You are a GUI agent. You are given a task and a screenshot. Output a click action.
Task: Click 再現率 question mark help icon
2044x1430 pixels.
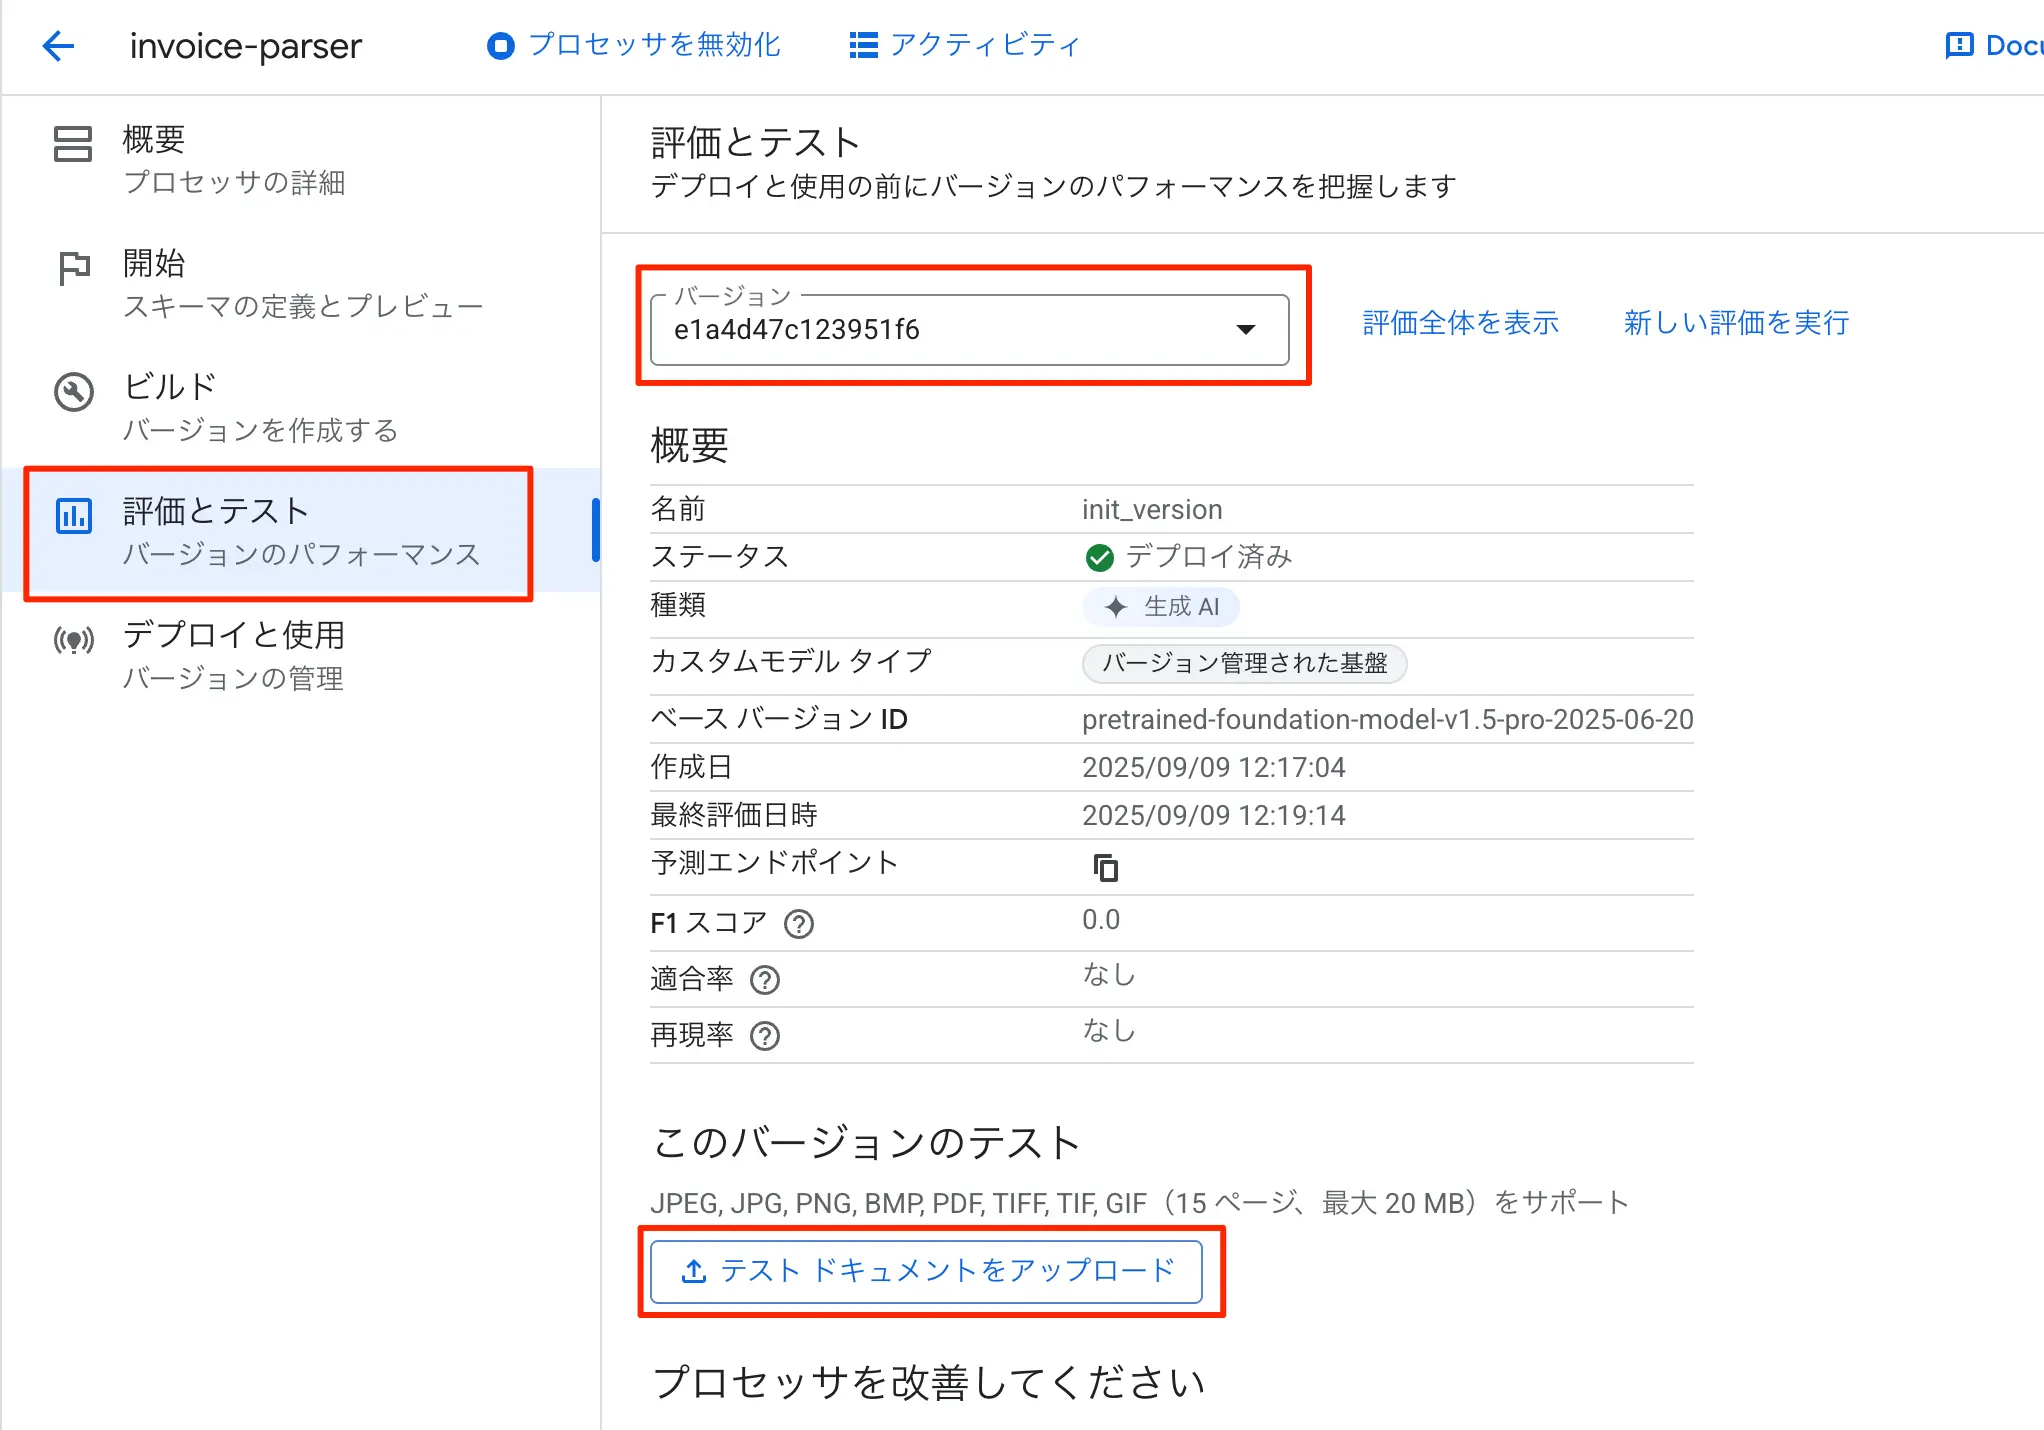tap(765, 1035)
